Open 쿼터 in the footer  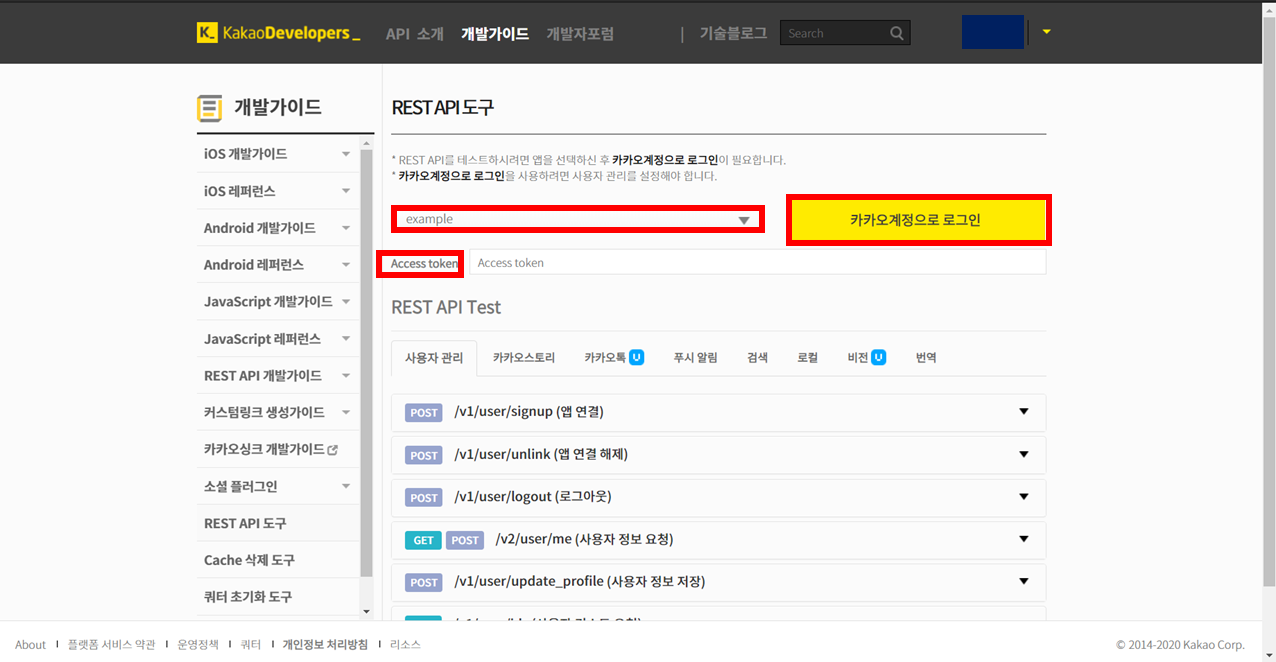pos(251,645)
